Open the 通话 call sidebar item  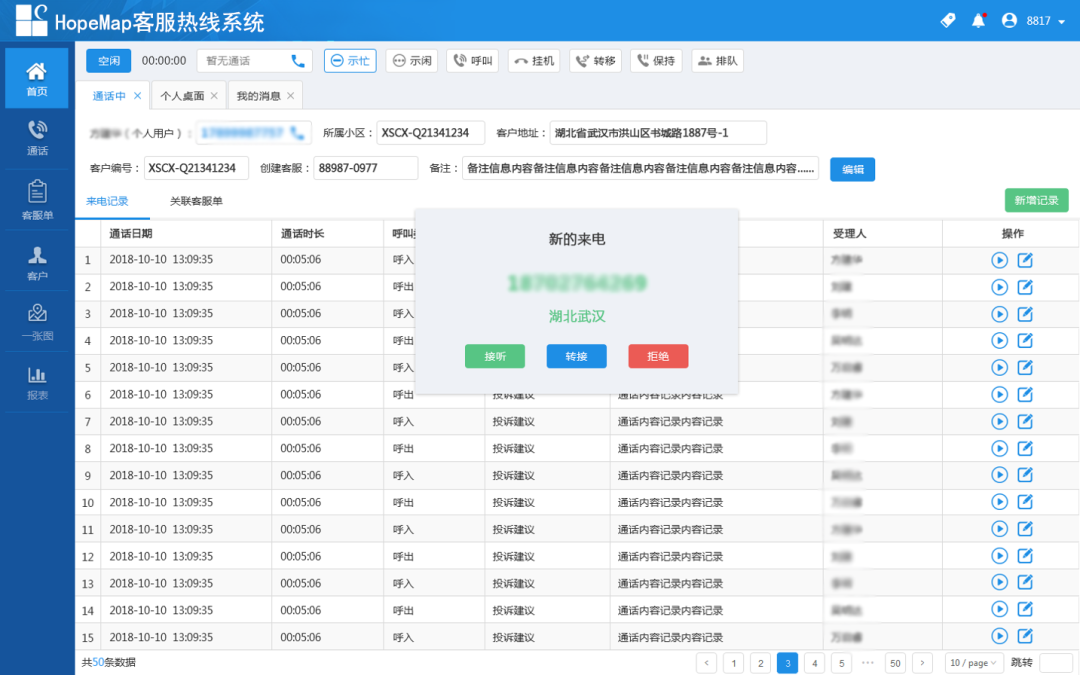(37, 138)
